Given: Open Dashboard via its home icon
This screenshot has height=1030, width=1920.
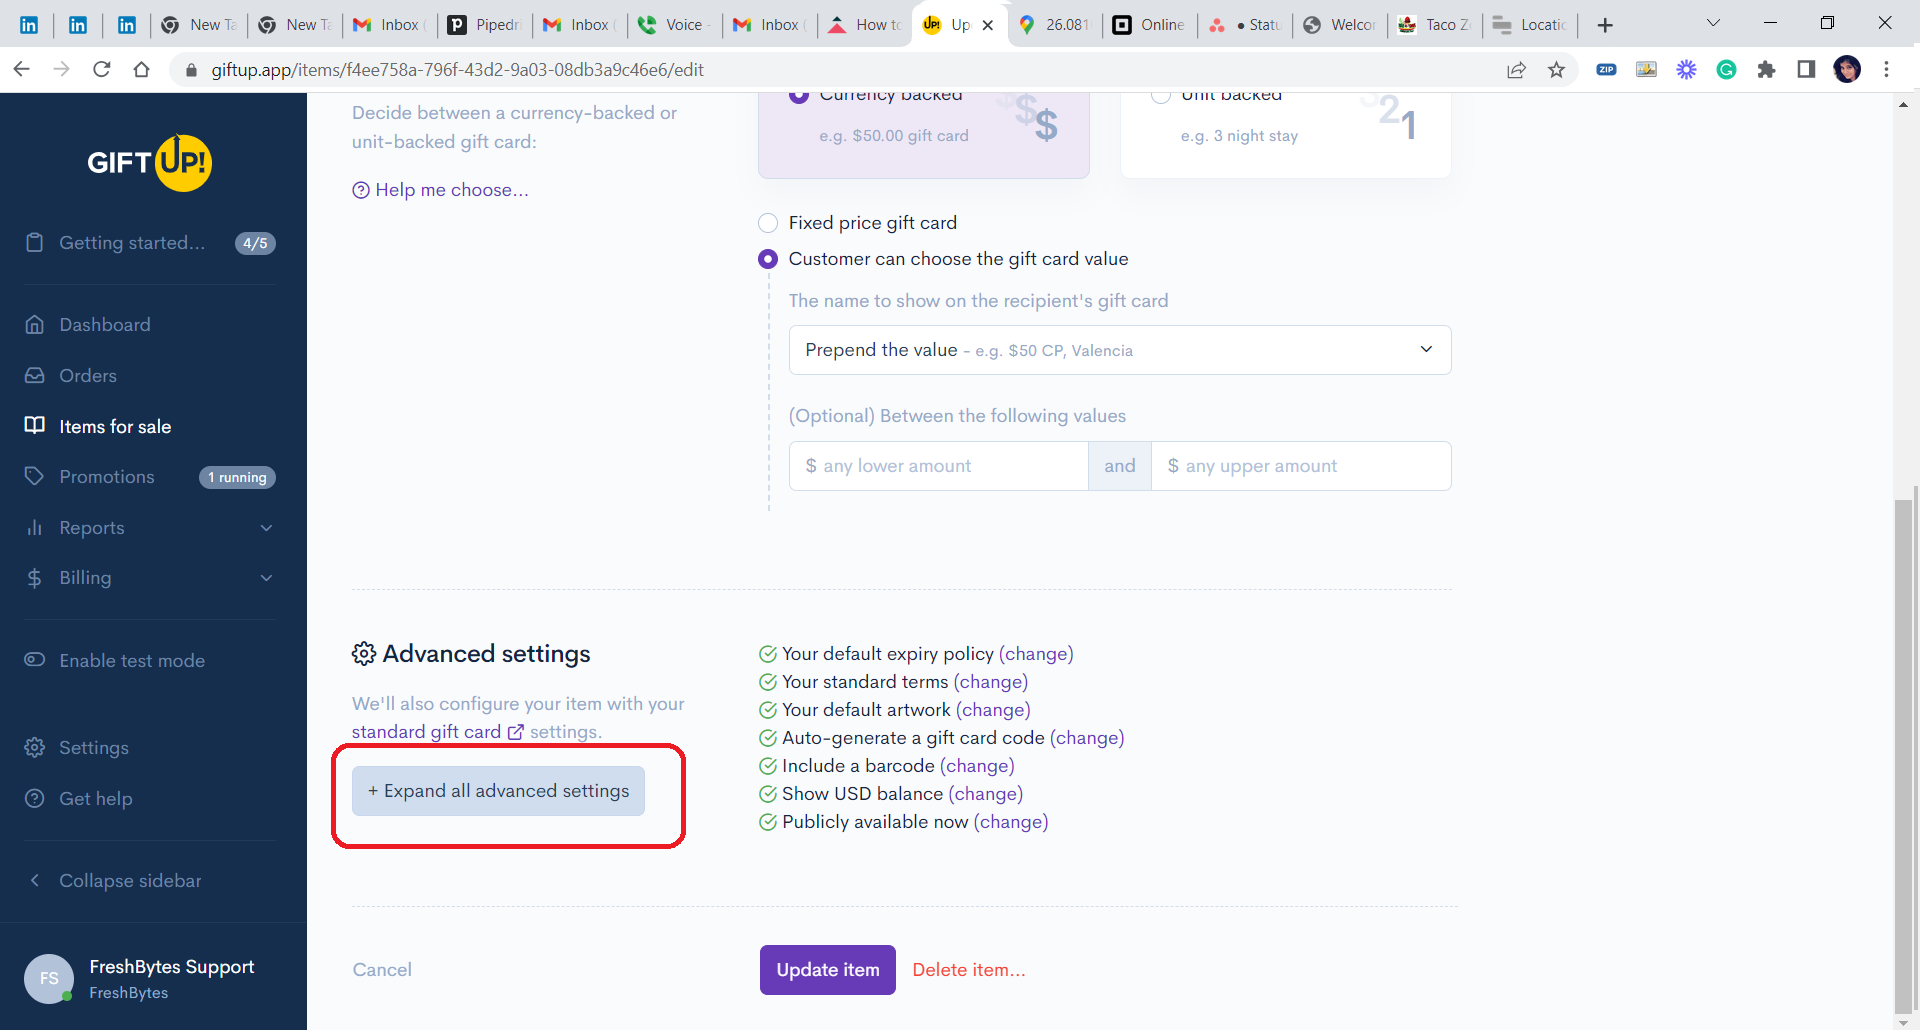Looking at the screenshot, I should pyautogui.click(x=35, y=325).
